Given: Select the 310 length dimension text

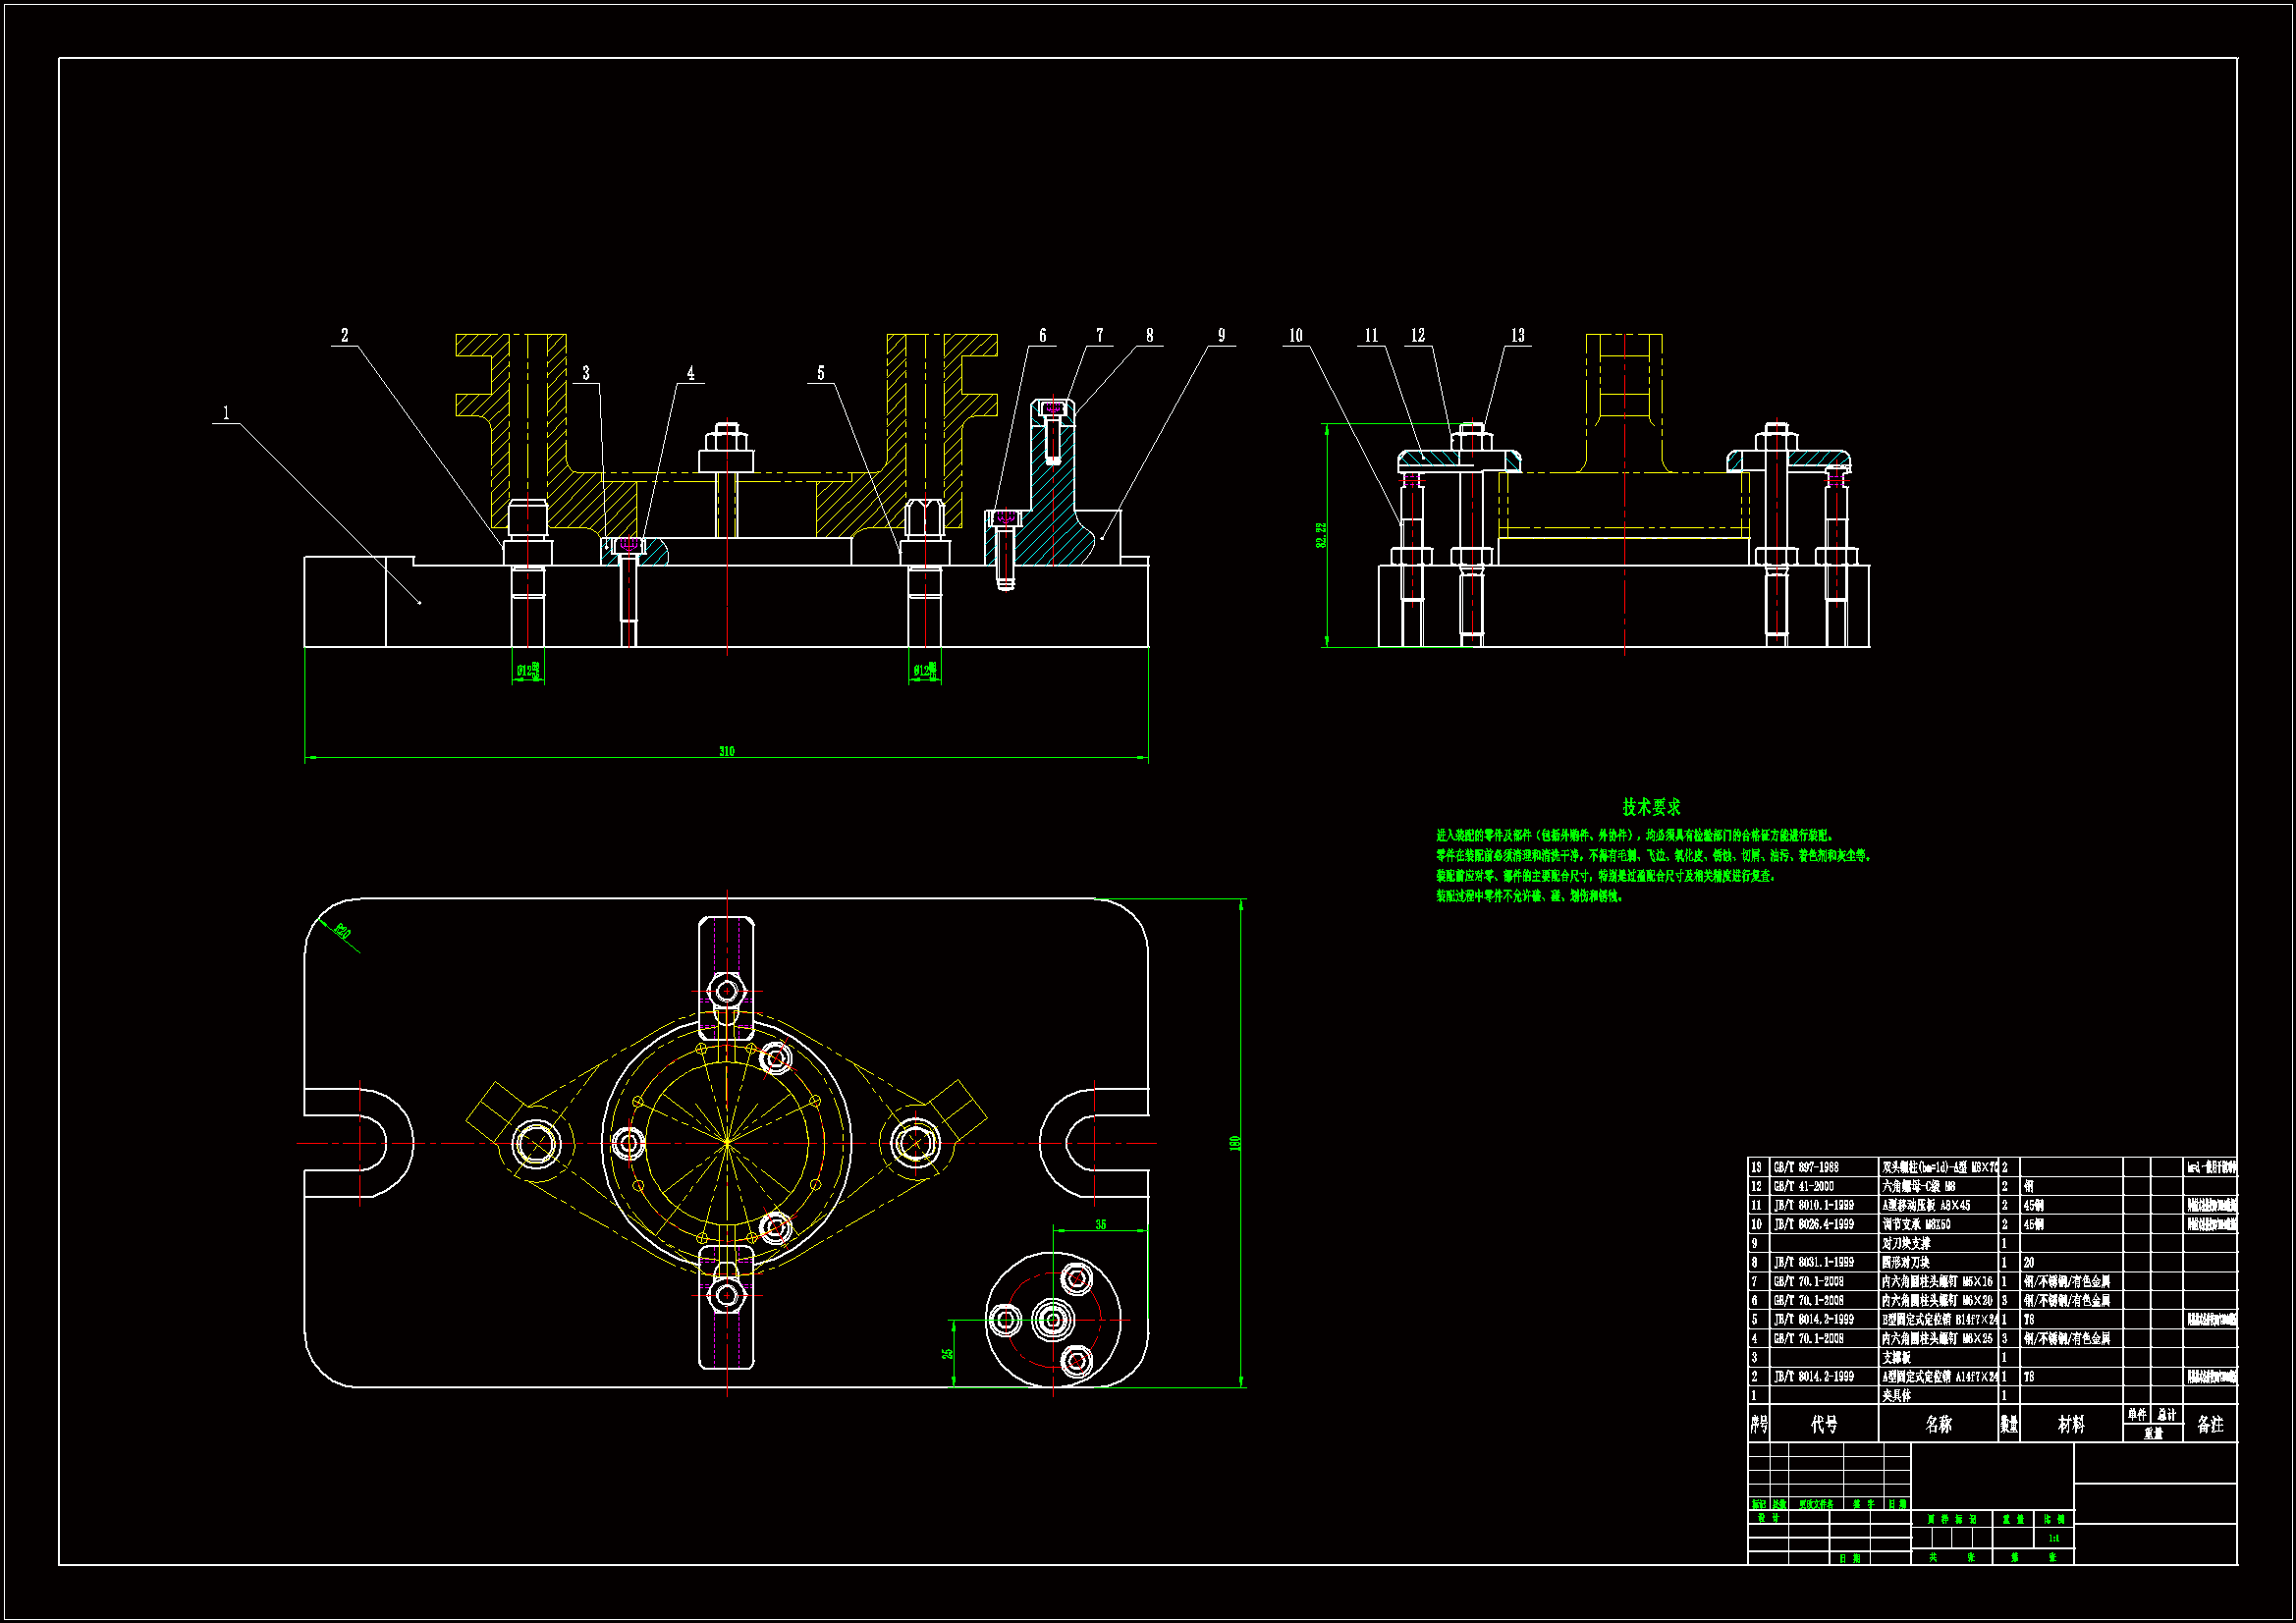Looking at the screenshot, I should (727, 751).
